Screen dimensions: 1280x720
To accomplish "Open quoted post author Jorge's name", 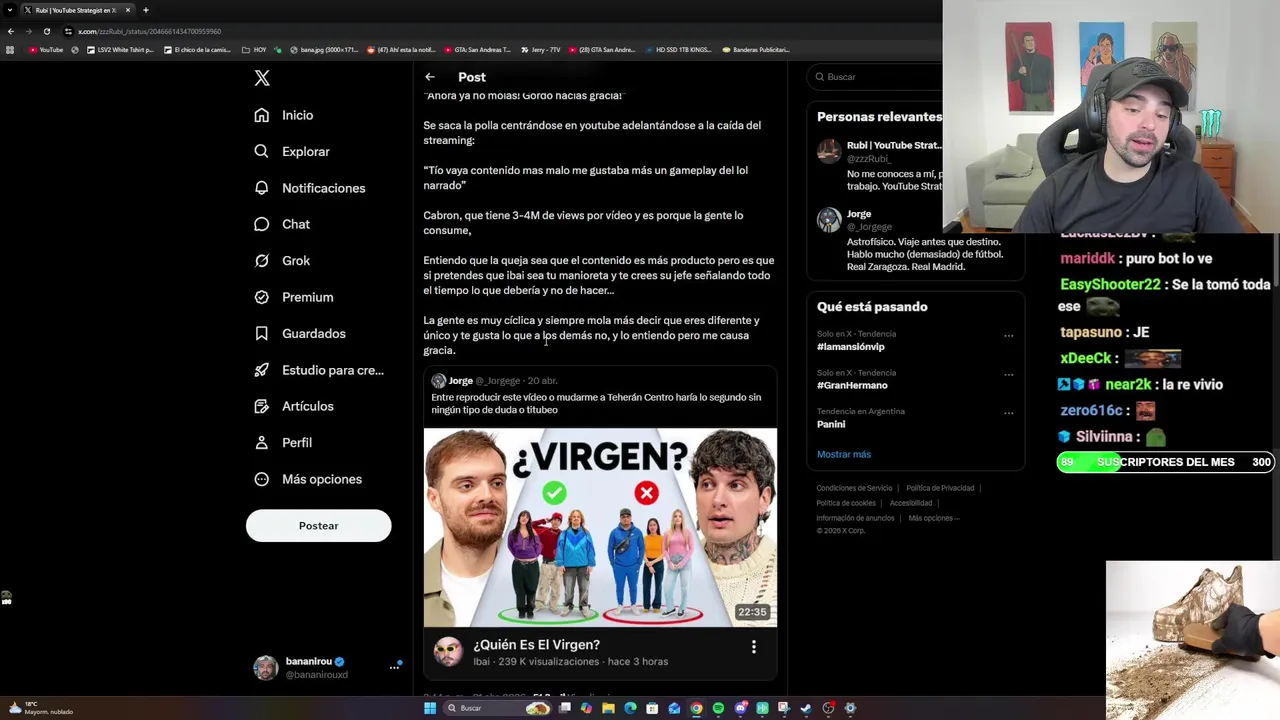I will (461, 381).
